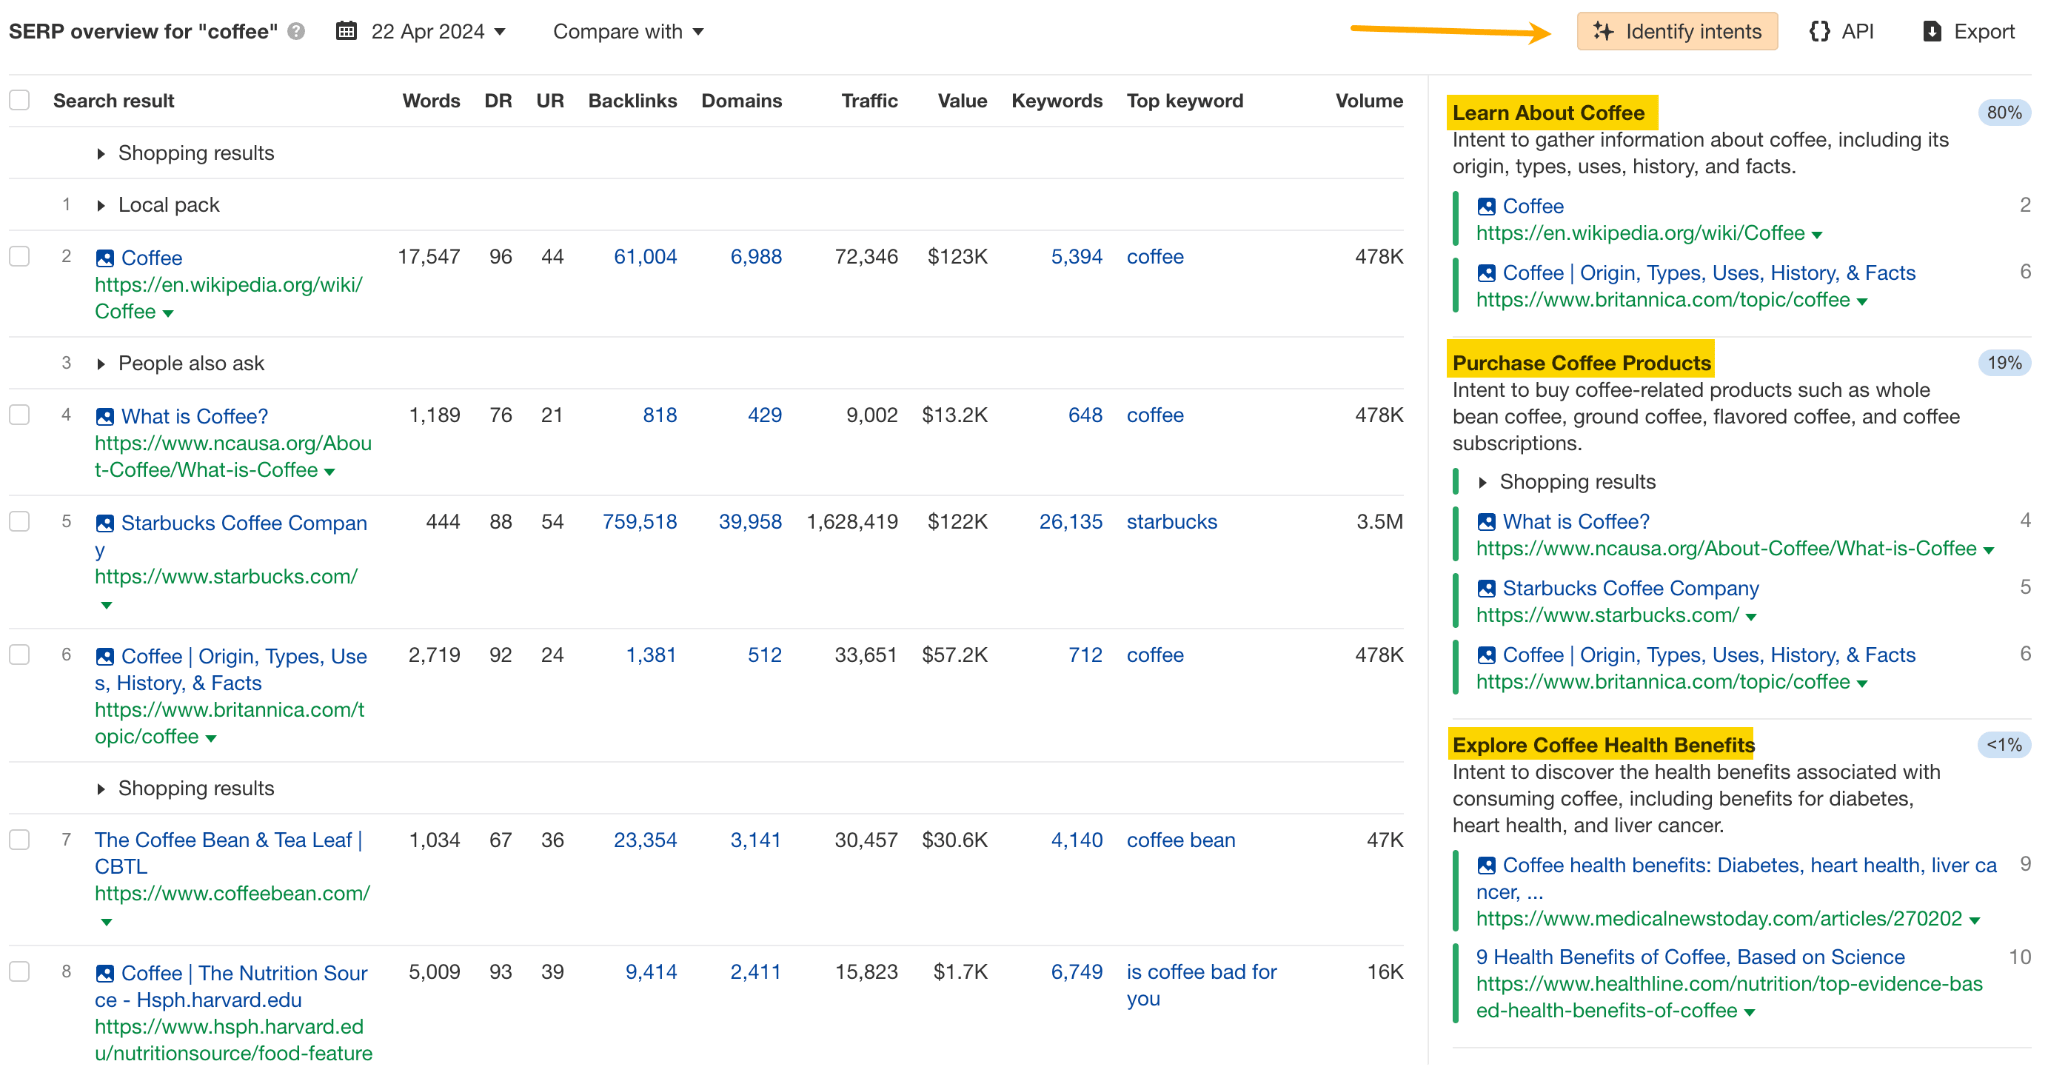
Task: Click the sparkle icon on Identify intents
Action: point(1602,31)
